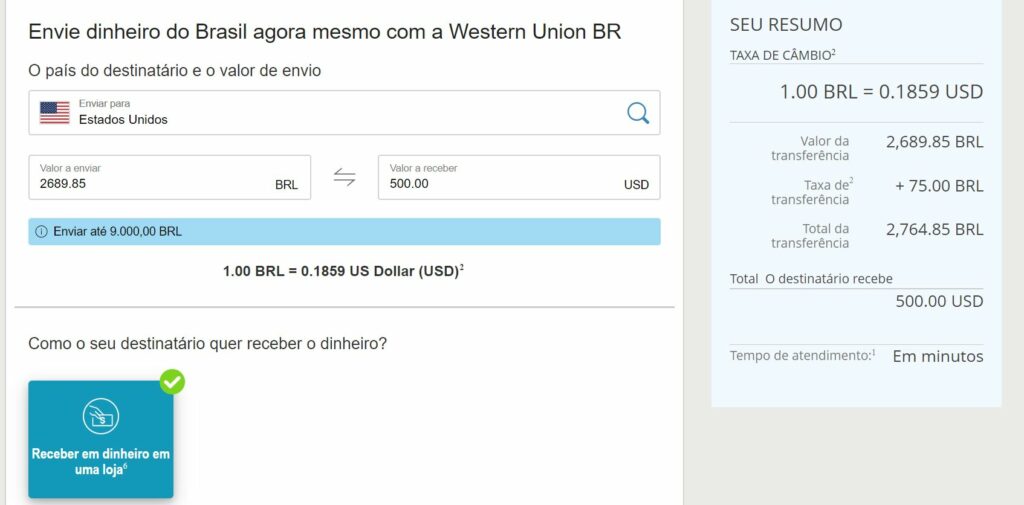Click footnote 2 next to 'Taxa de câmbio'
This screenshot has height=505, width=1024.
833,52
